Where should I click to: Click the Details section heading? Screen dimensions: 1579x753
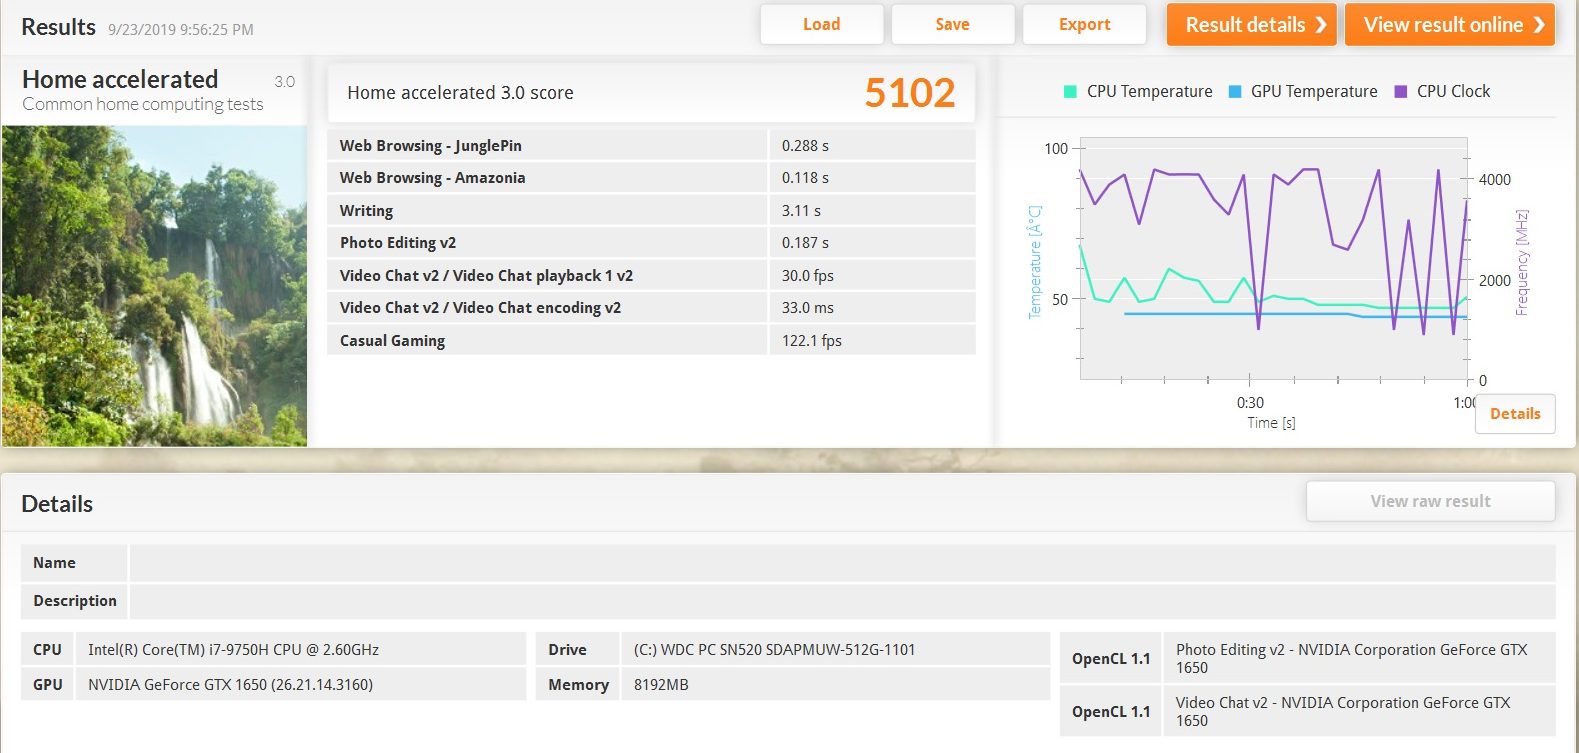tap(57, 504)
